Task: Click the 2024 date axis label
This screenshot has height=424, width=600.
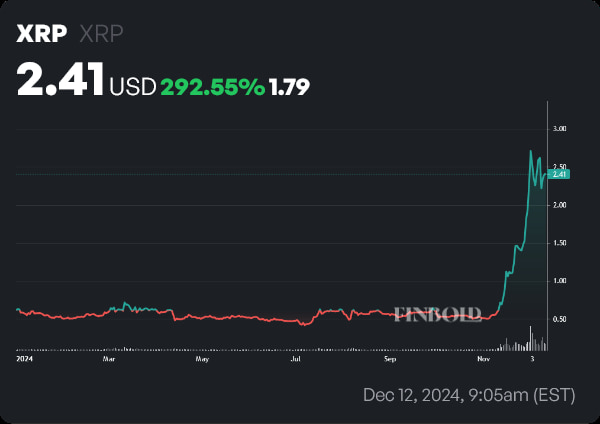Action: 24,359
